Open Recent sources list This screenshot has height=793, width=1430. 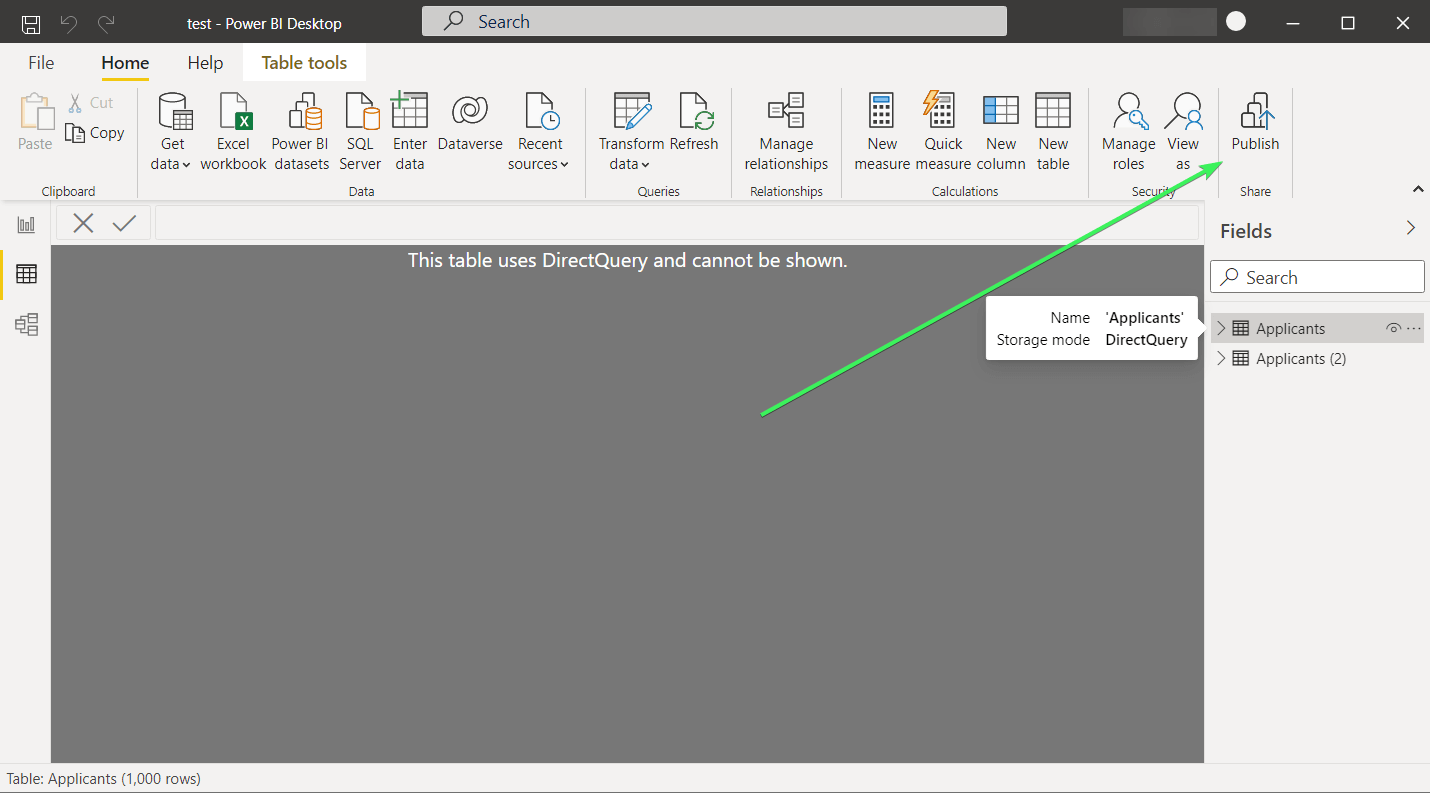click(x=540, y=133)
